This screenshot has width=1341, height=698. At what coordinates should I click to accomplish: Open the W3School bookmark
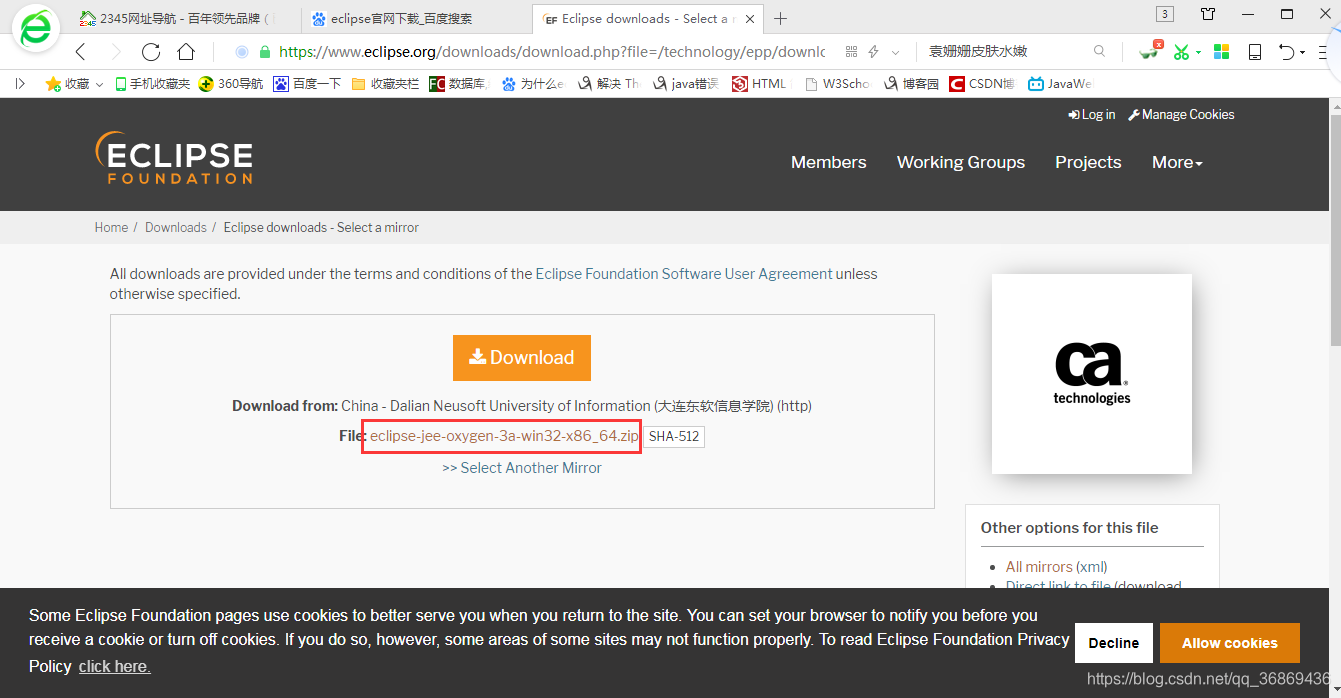click(x=836, y=84)
